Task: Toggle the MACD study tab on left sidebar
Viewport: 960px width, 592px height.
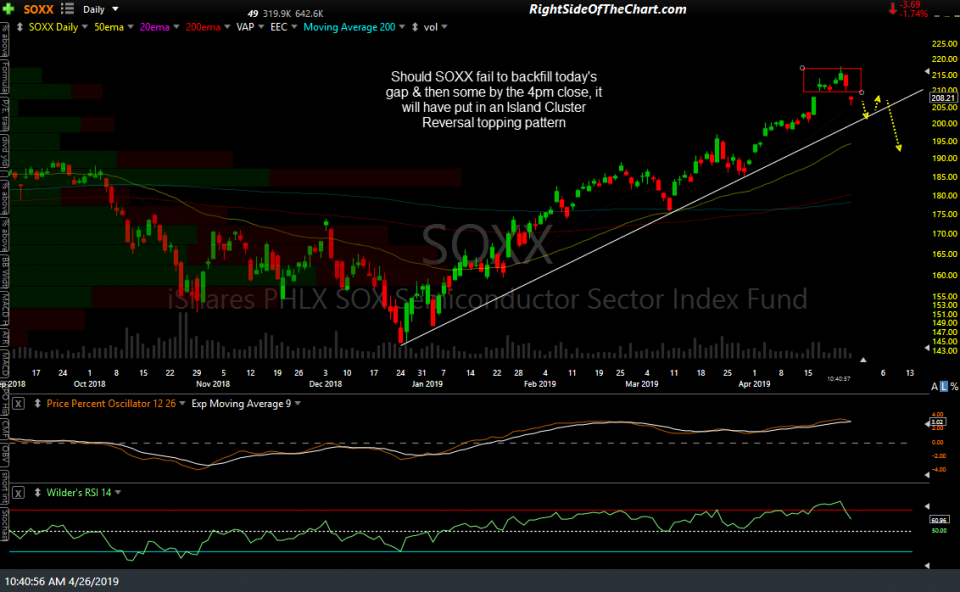Action: tap(7, 355)
